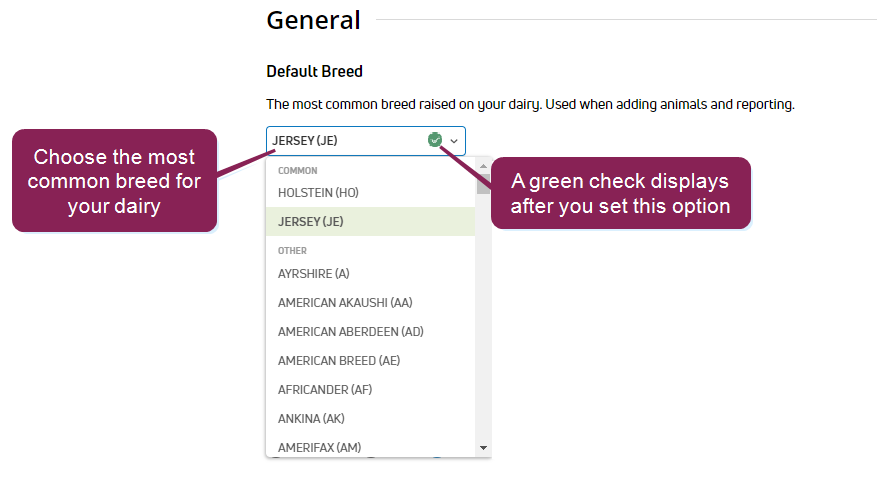Click the 'Choose the most common breed' callout

point(114,181)
